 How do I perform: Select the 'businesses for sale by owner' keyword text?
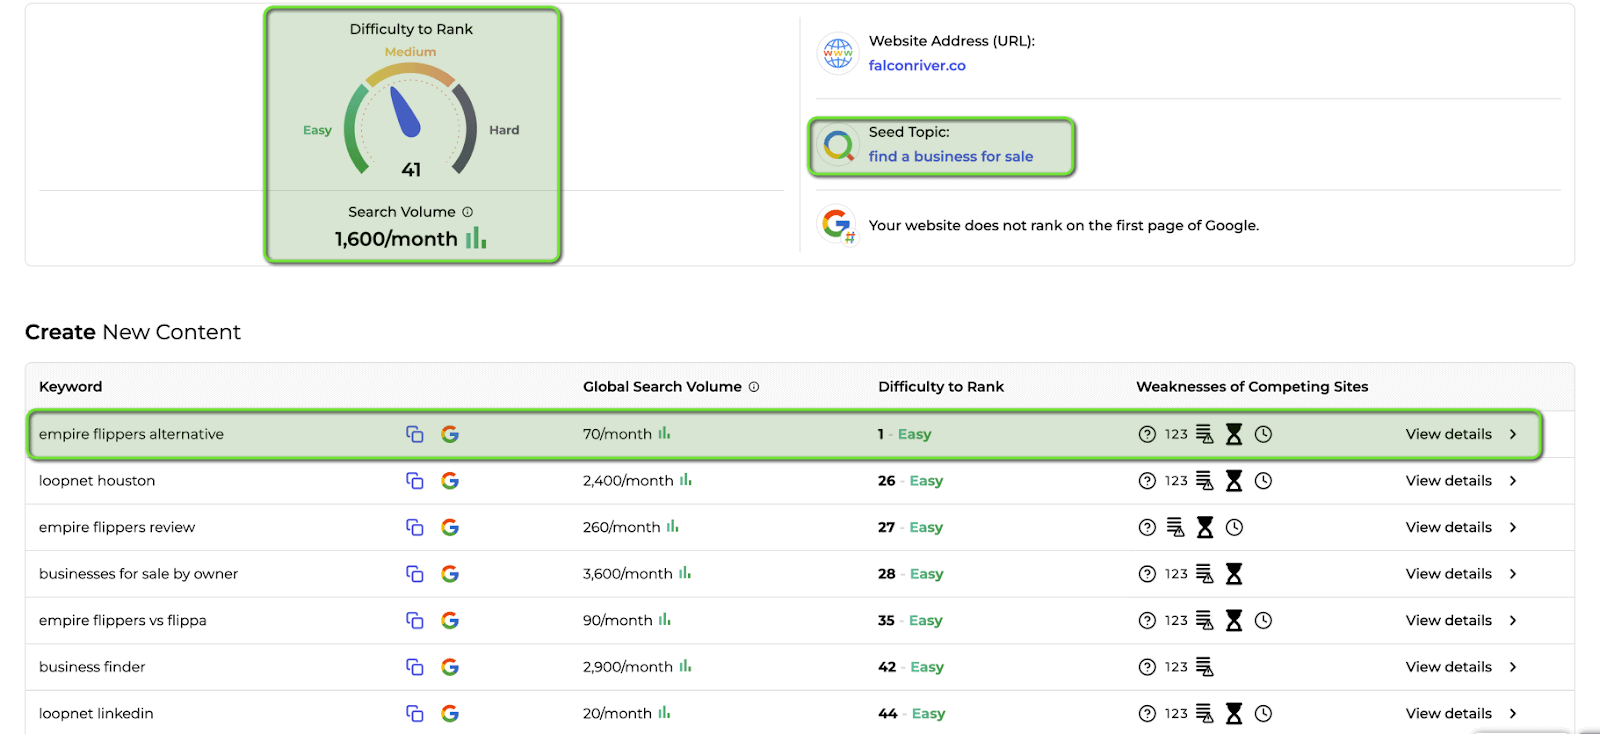tap(138, 574)
